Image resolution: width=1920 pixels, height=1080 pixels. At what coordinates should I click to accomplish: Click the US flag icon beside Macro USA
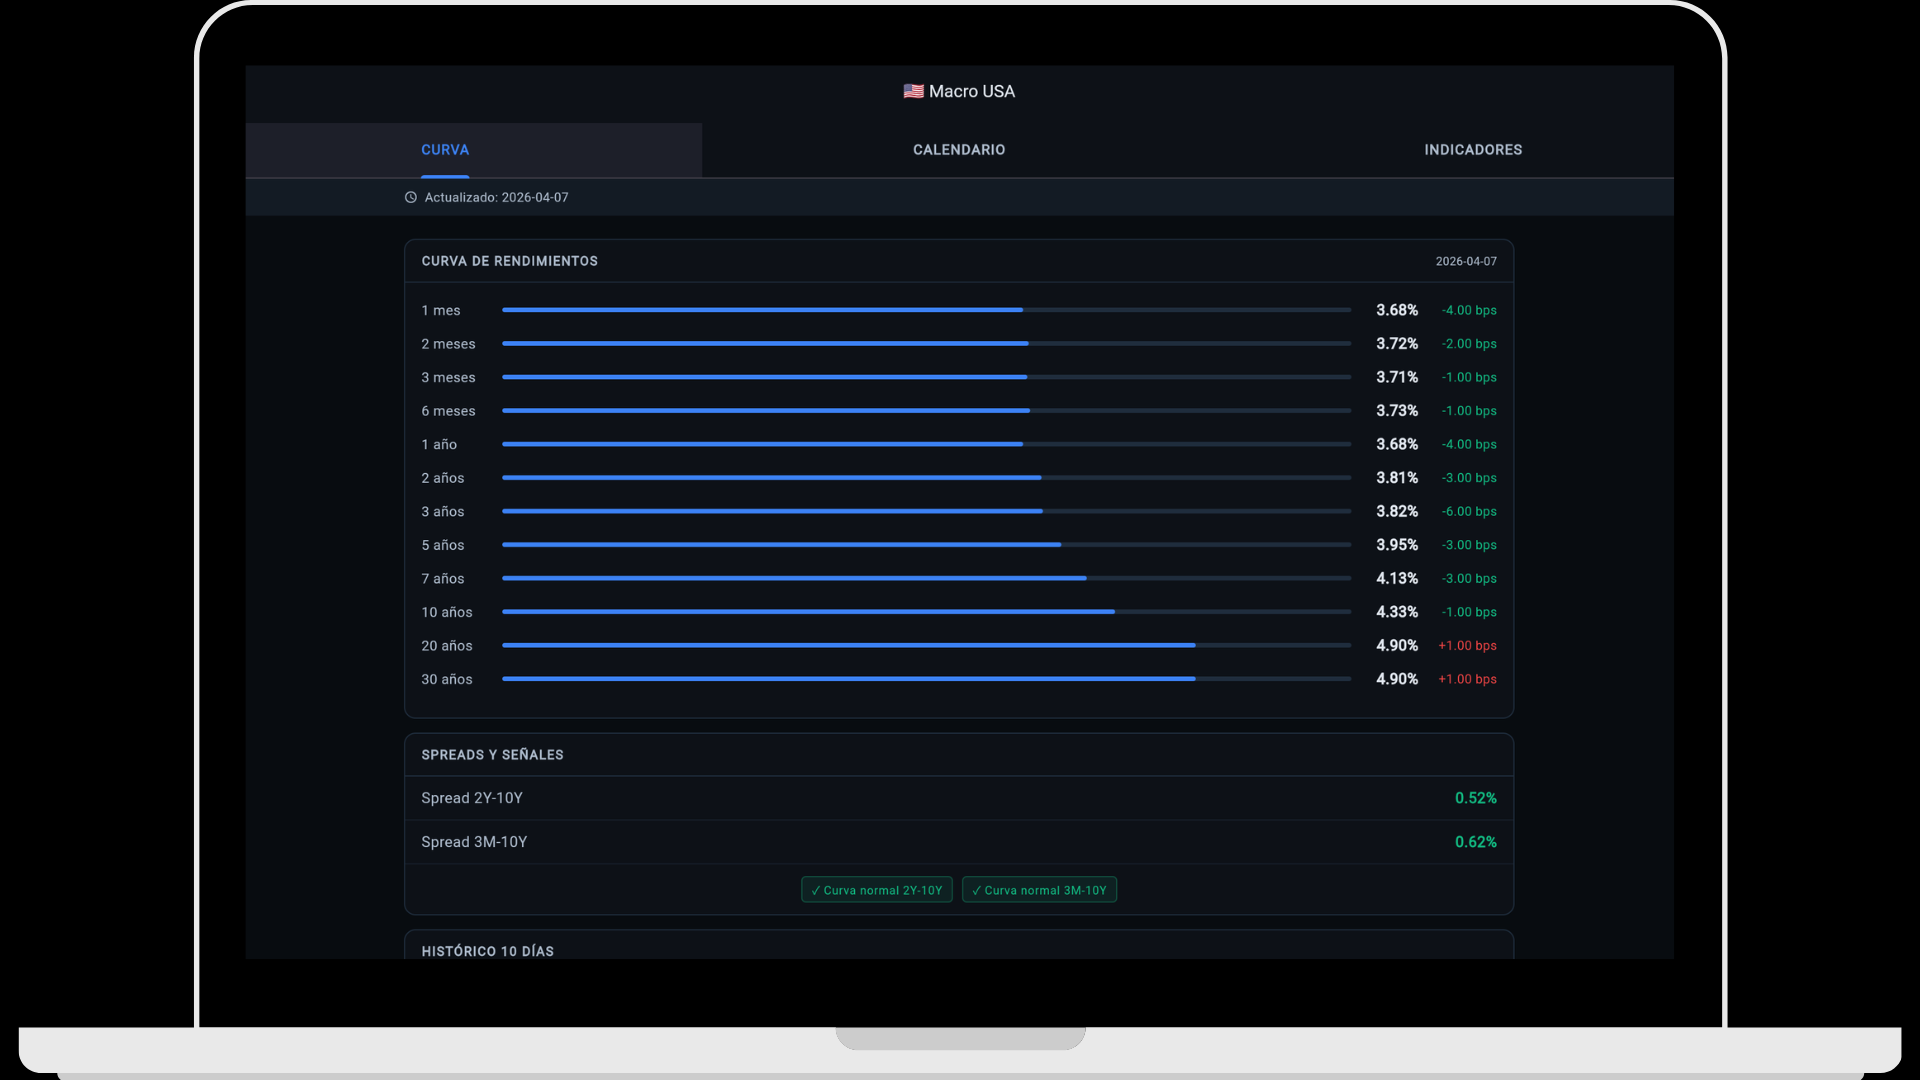click(x=912, y=90)
